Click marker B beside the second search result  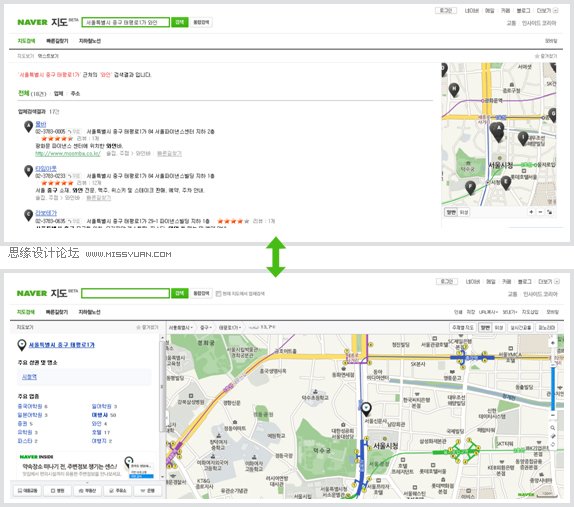(x=29, y=171)
